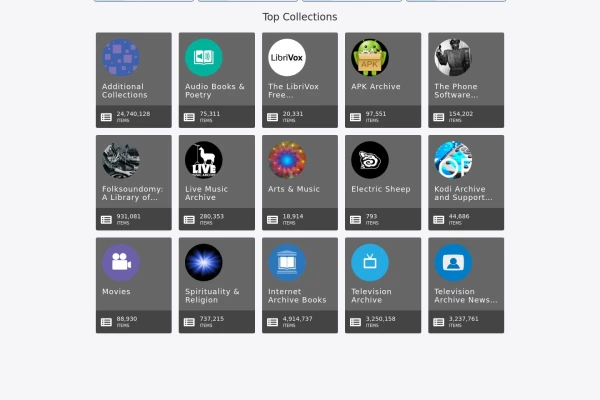Click the 931,081 items count

[129, 219]
